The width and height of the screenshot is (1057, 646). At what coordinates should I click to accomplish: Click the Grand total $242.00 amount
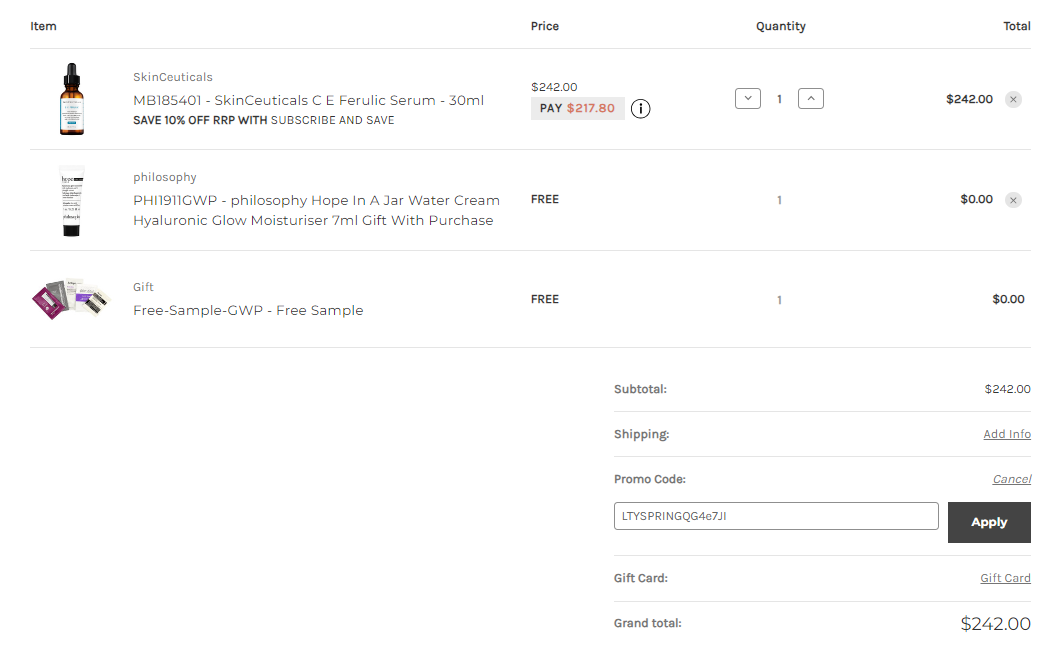coord(995,624)
